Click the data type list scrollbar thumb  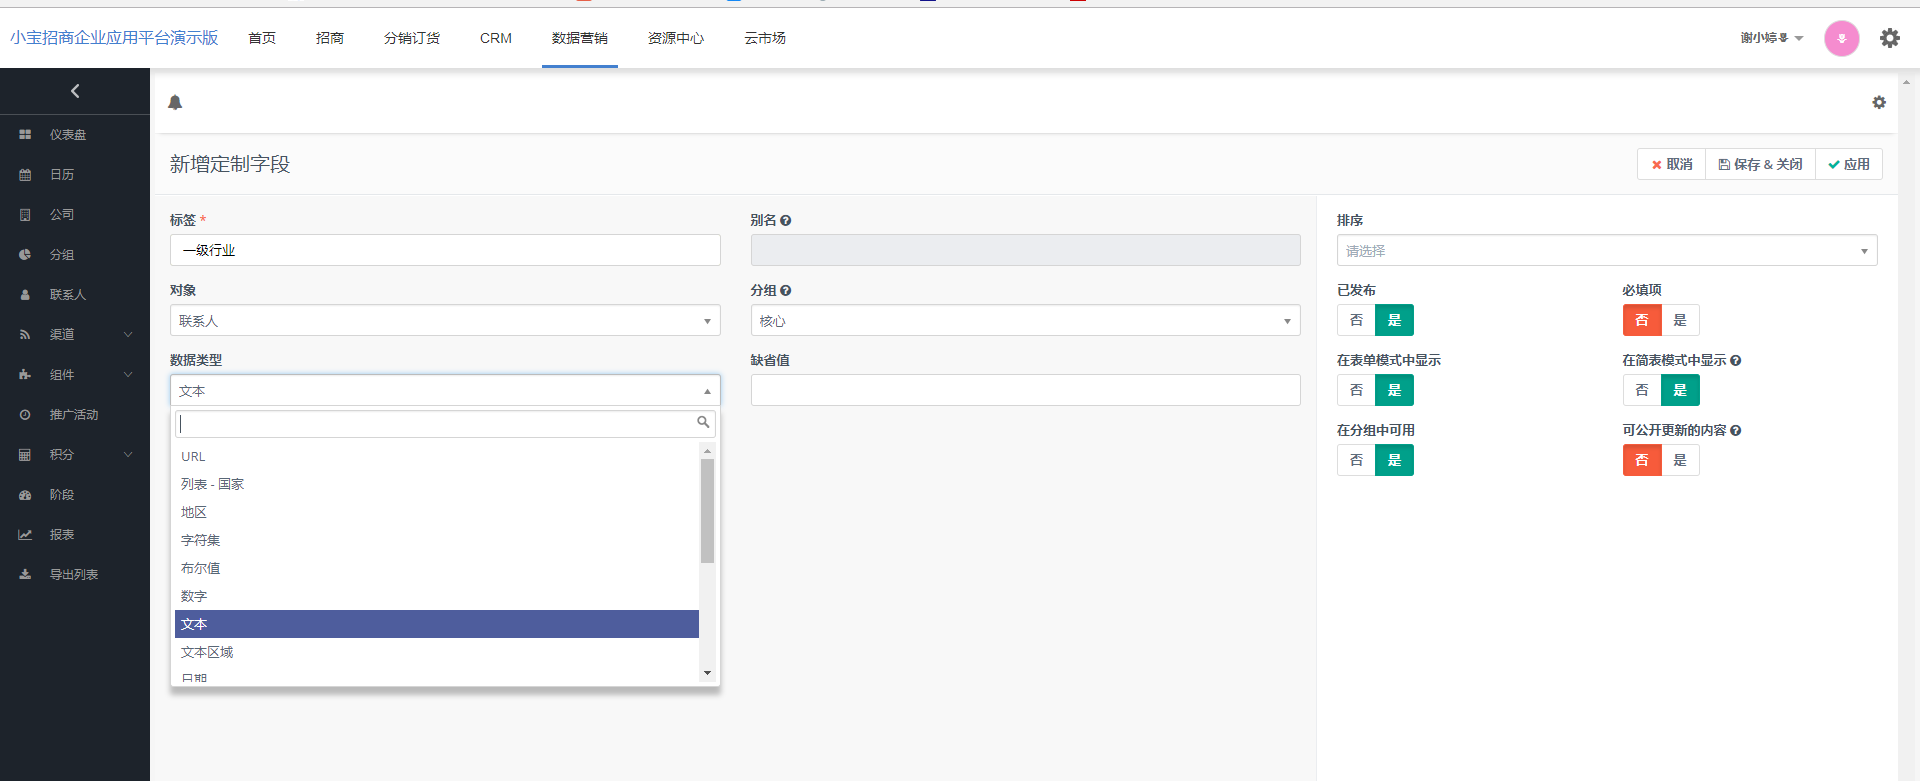click(707, 510)
